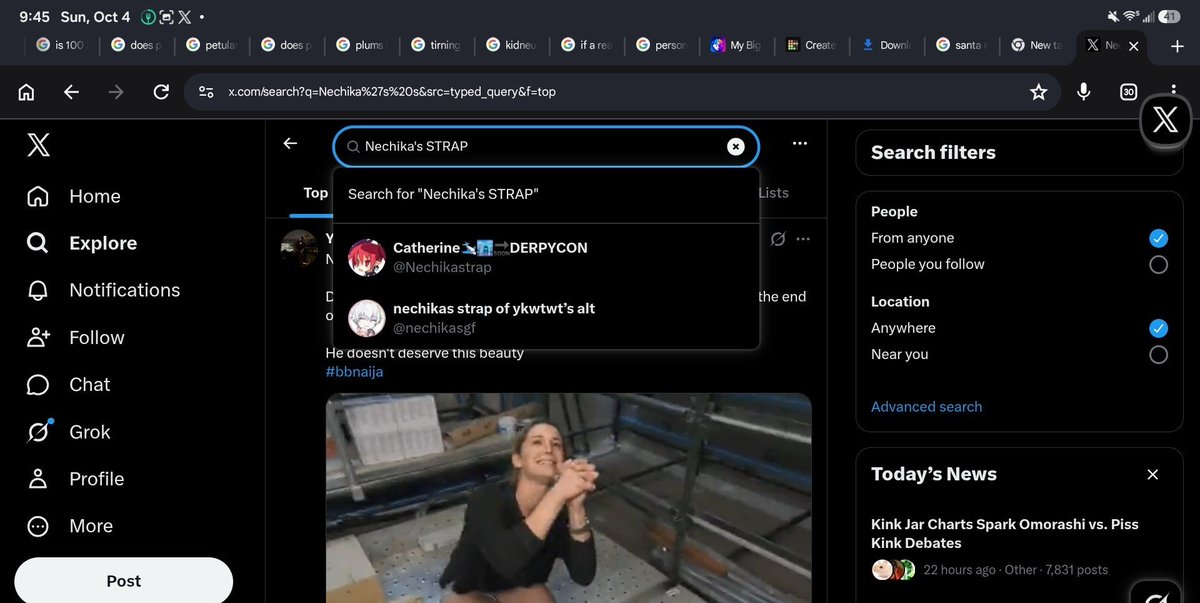Clear the search box with X button
This screenshot has width=1200, height=603.
[736, 146]
